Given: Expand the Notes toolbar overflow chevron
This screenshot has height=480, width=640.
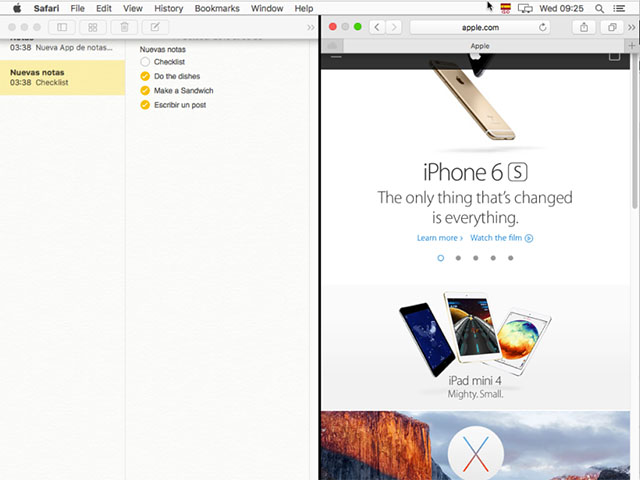Looking at the screenshot, I should (310, 27).
